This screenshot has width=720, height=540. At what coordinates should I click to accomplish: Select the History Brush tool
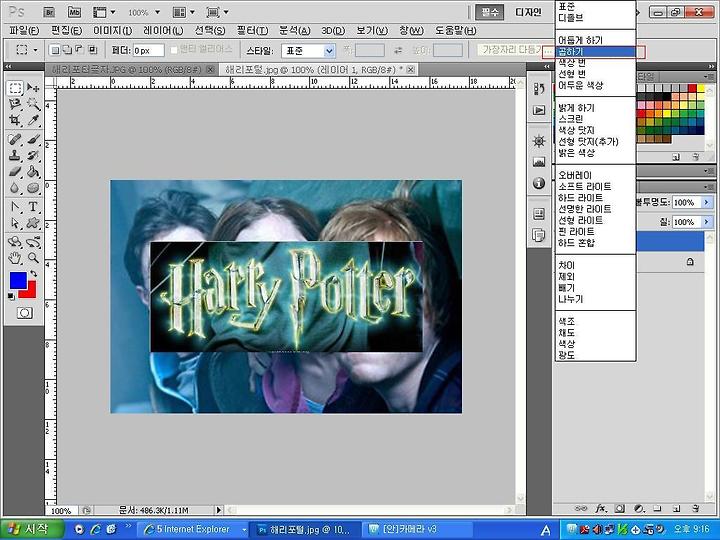tap(33, 155)
